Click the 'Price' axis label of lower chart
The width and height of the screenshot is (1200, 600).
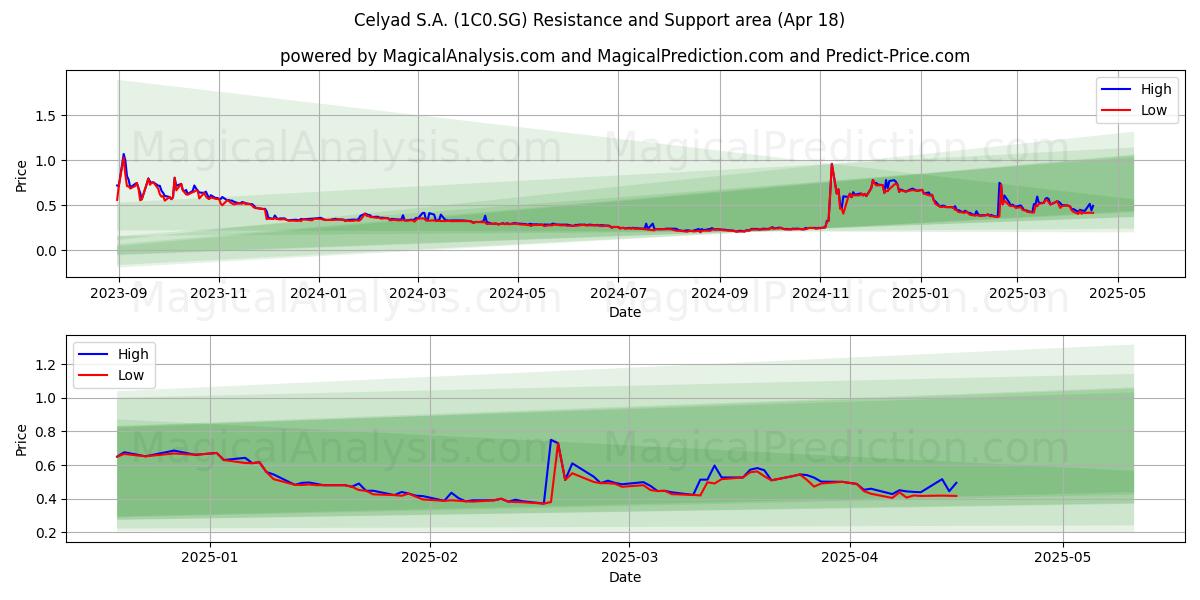click(x=22, y=438)
